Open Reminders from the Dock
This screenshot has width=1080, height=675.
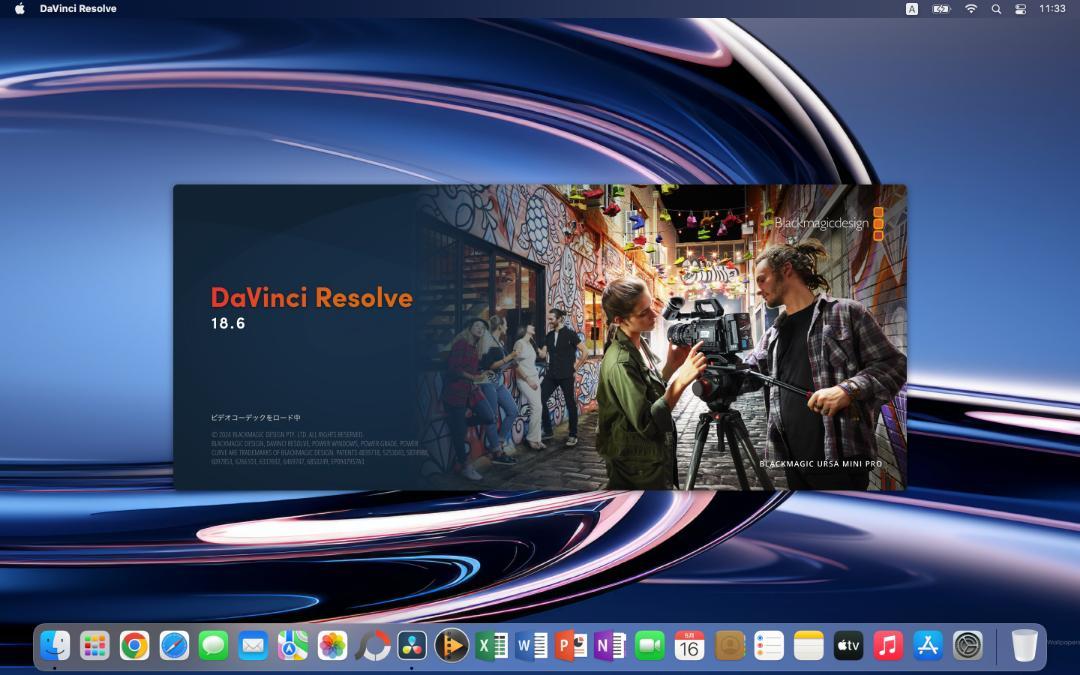click(x=769, y=646)
